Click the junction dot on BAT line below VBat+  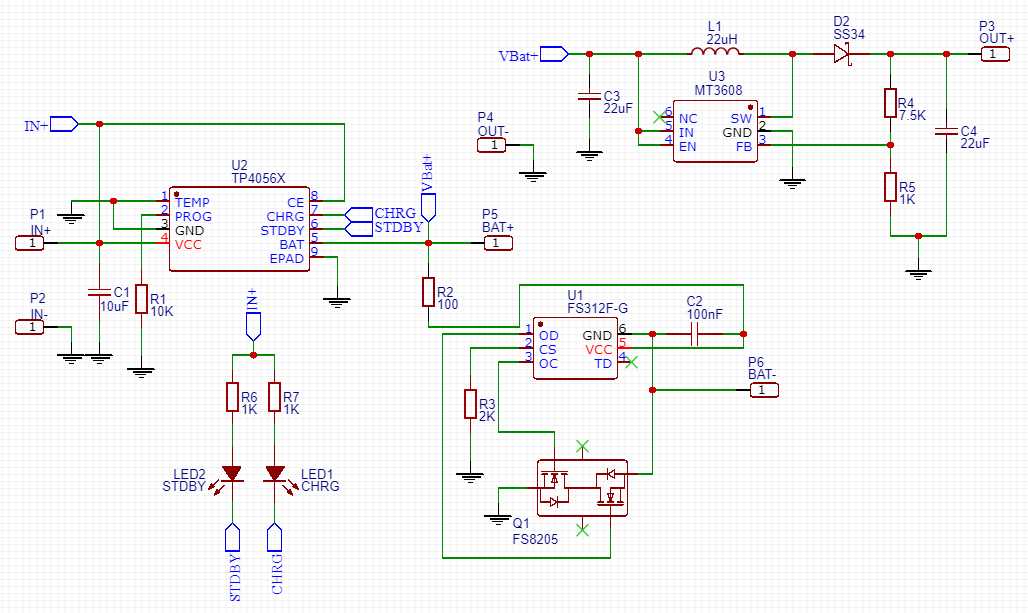click(428, 243)
